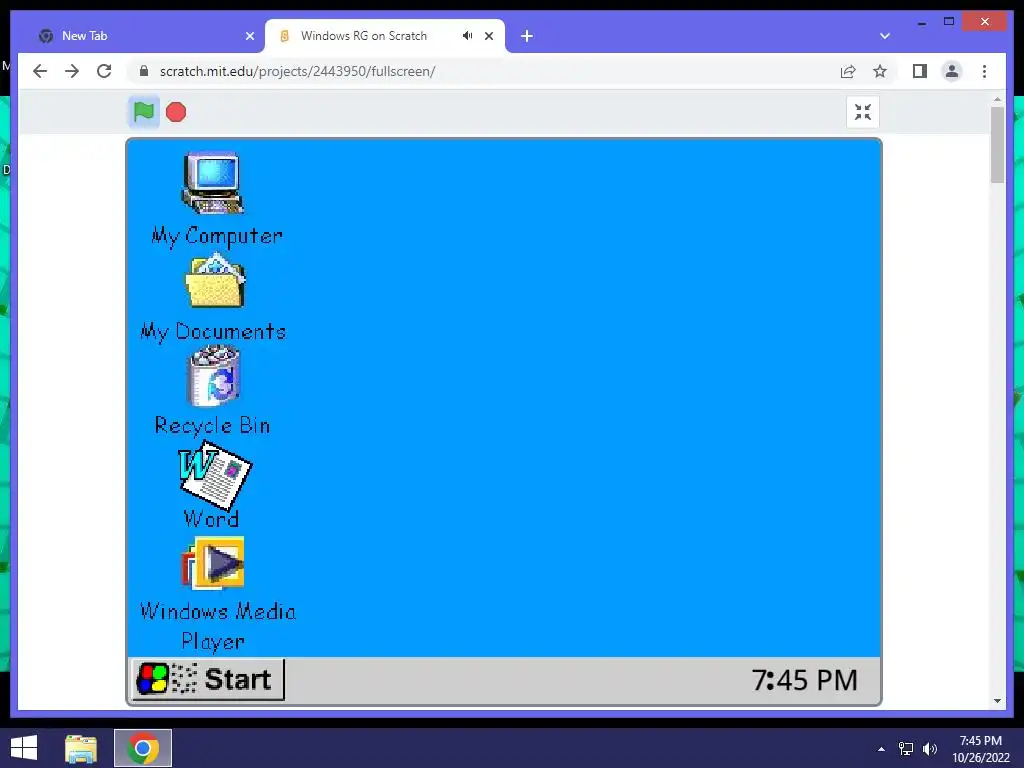Click the lock icon for site information
Viewport: 1024px width, 768px height.
coord(144,71)
